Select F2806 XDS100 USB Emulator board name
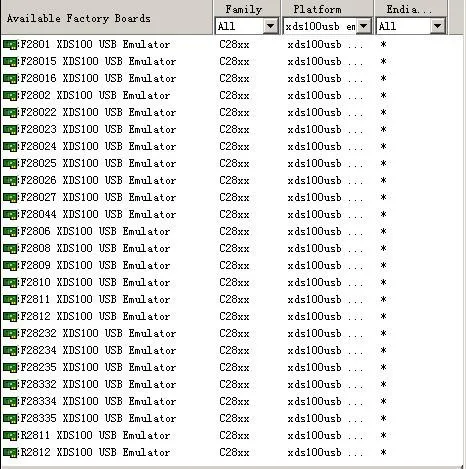 point(95,231)
